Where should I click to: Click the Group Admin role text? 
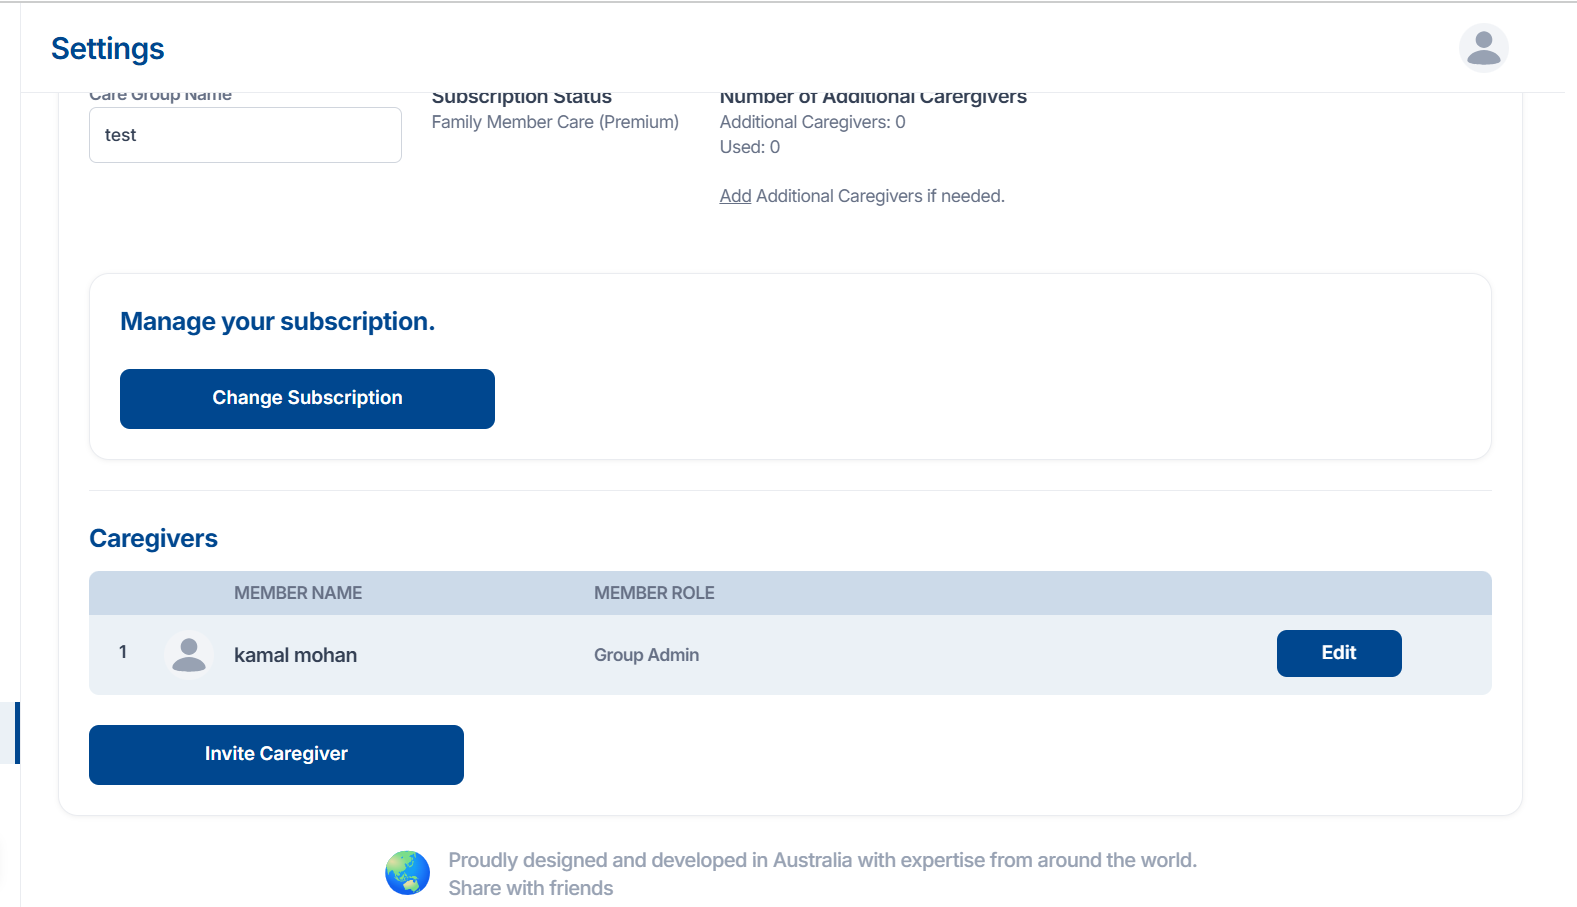646,655
